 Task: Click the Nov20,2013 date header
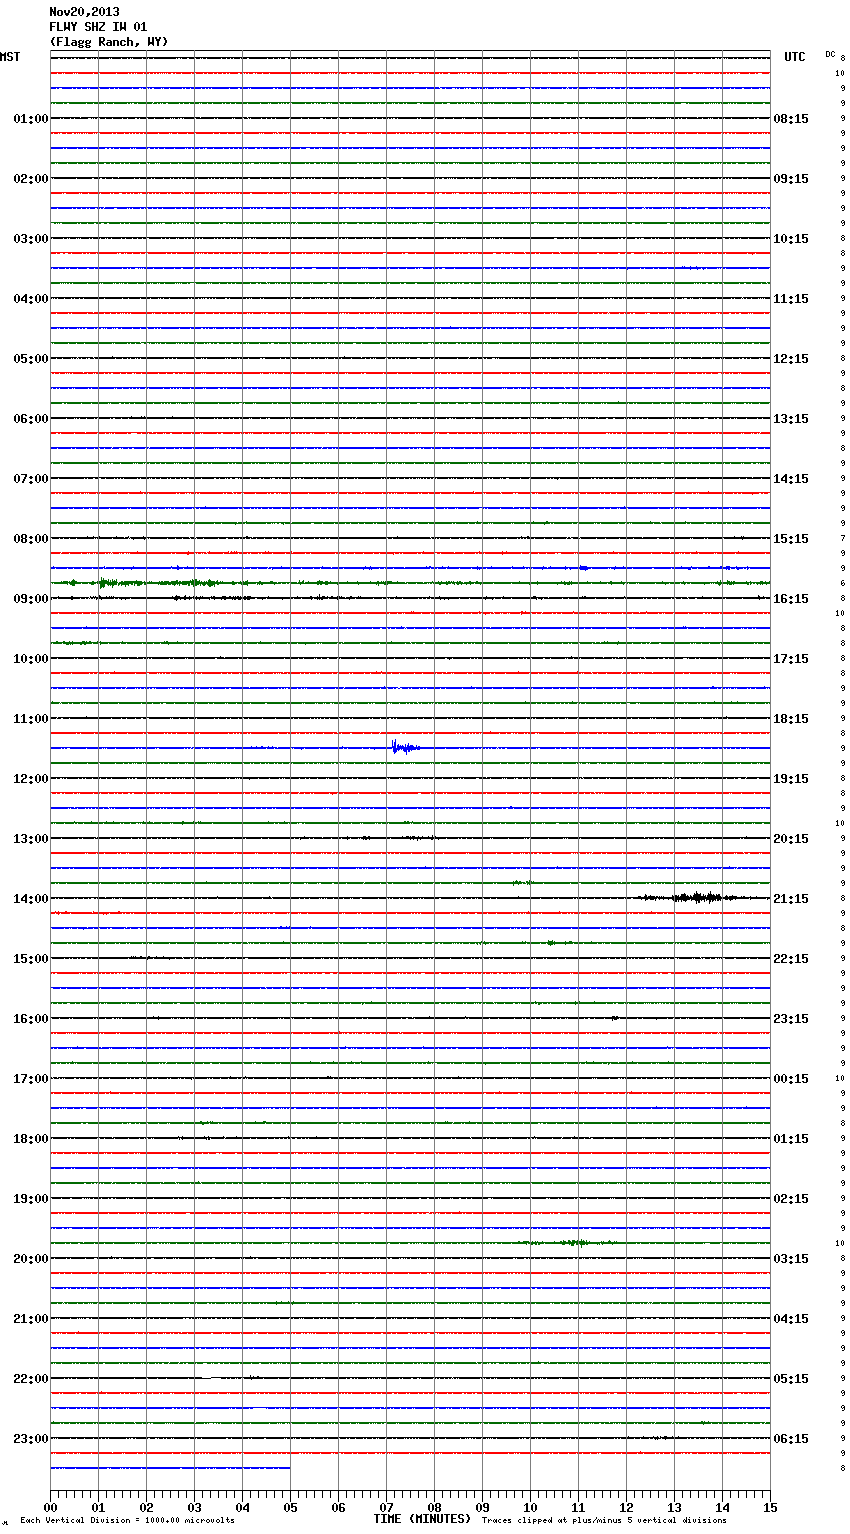(x=84, y=12)
